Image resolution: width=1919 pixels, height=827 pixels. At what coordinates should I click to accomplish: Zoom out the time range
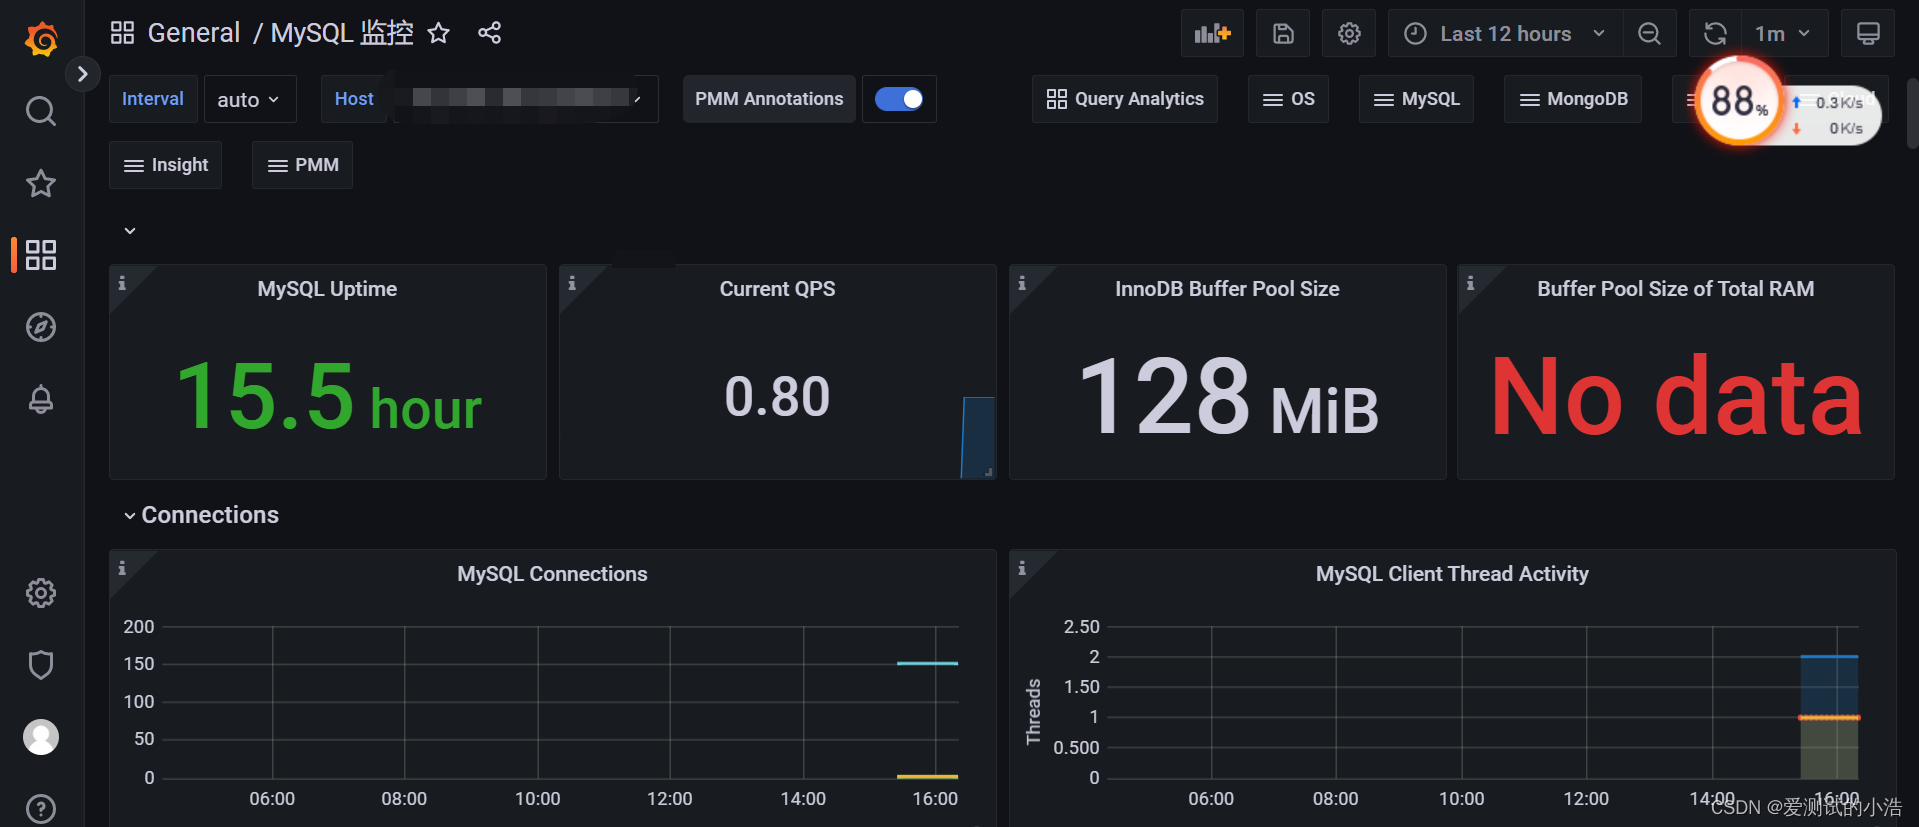pos(1649,34)
